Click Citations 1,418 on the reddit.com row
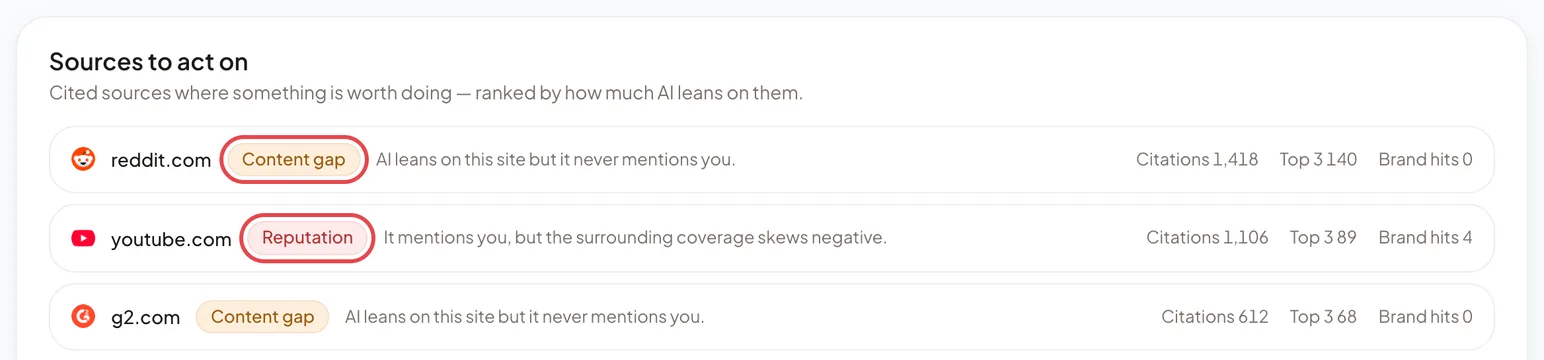 1197,159
